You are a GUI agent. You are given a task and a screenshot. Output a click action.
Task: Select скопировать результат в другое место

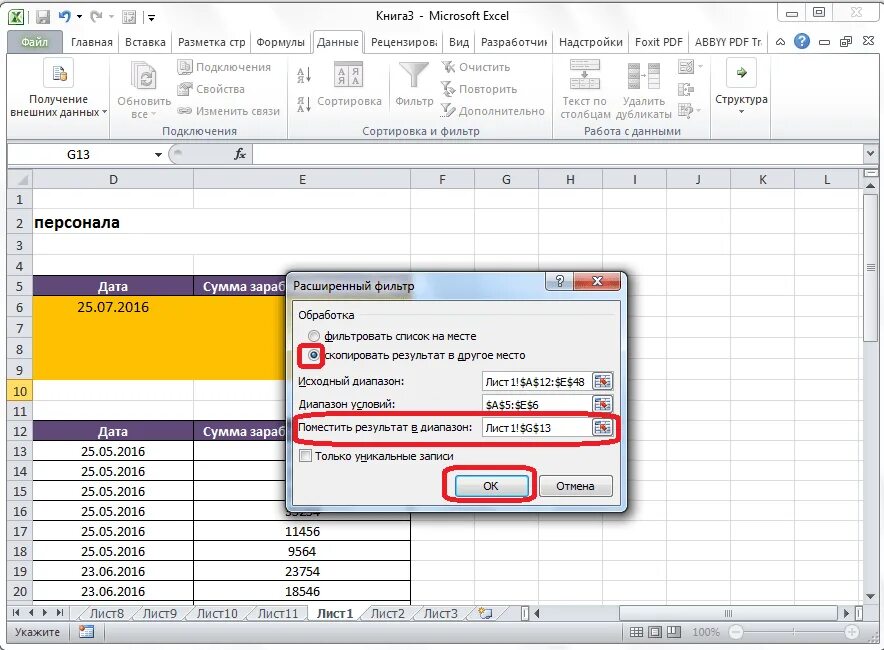[x=313, y=355]
